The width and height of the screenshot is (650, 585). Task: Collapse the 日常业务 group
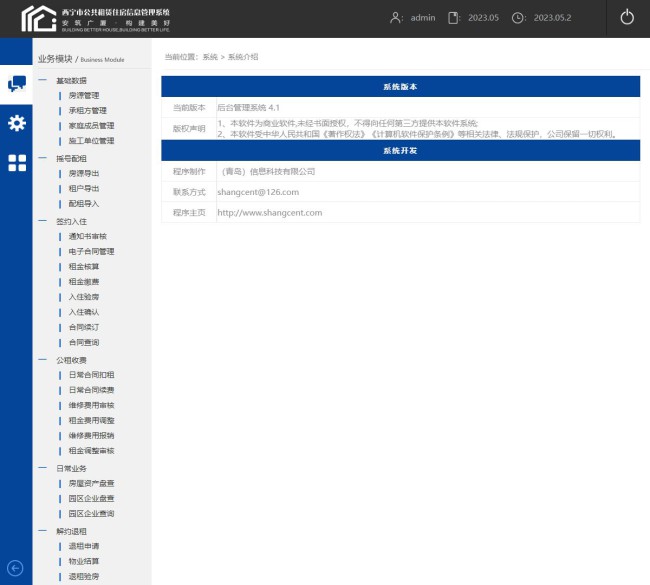tap(42, 468)
